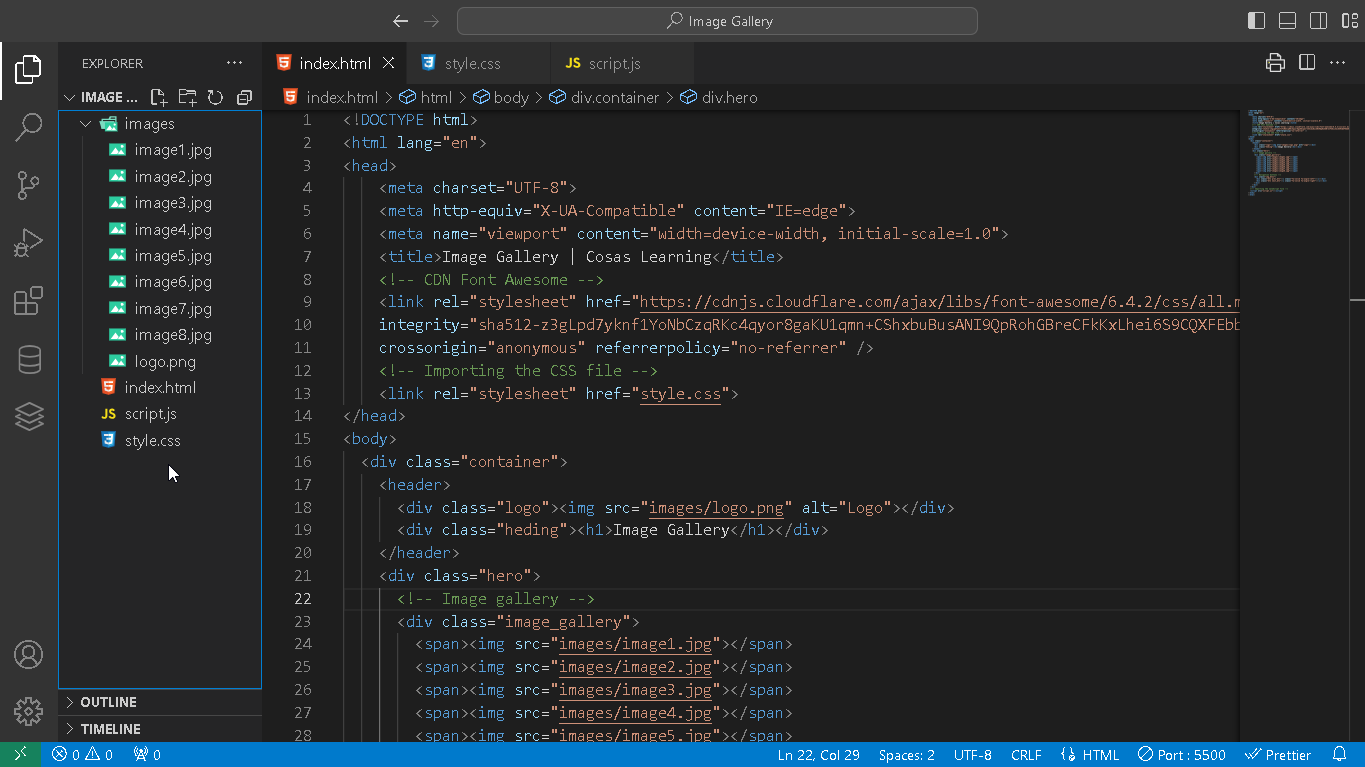Viewport: 1365px width, 767px height.
Task: Collapse all folders in Explorer
Action: [244, 97]
